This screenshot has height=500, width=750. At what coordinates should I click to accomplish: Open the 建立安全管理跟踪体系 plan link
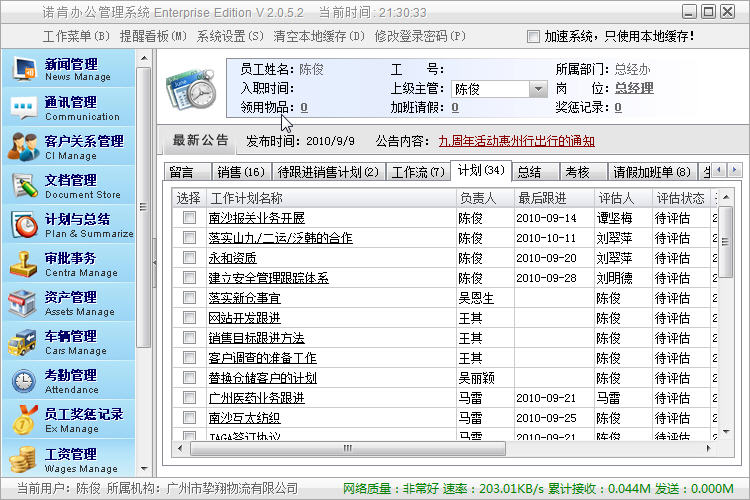tap(268, 278)
